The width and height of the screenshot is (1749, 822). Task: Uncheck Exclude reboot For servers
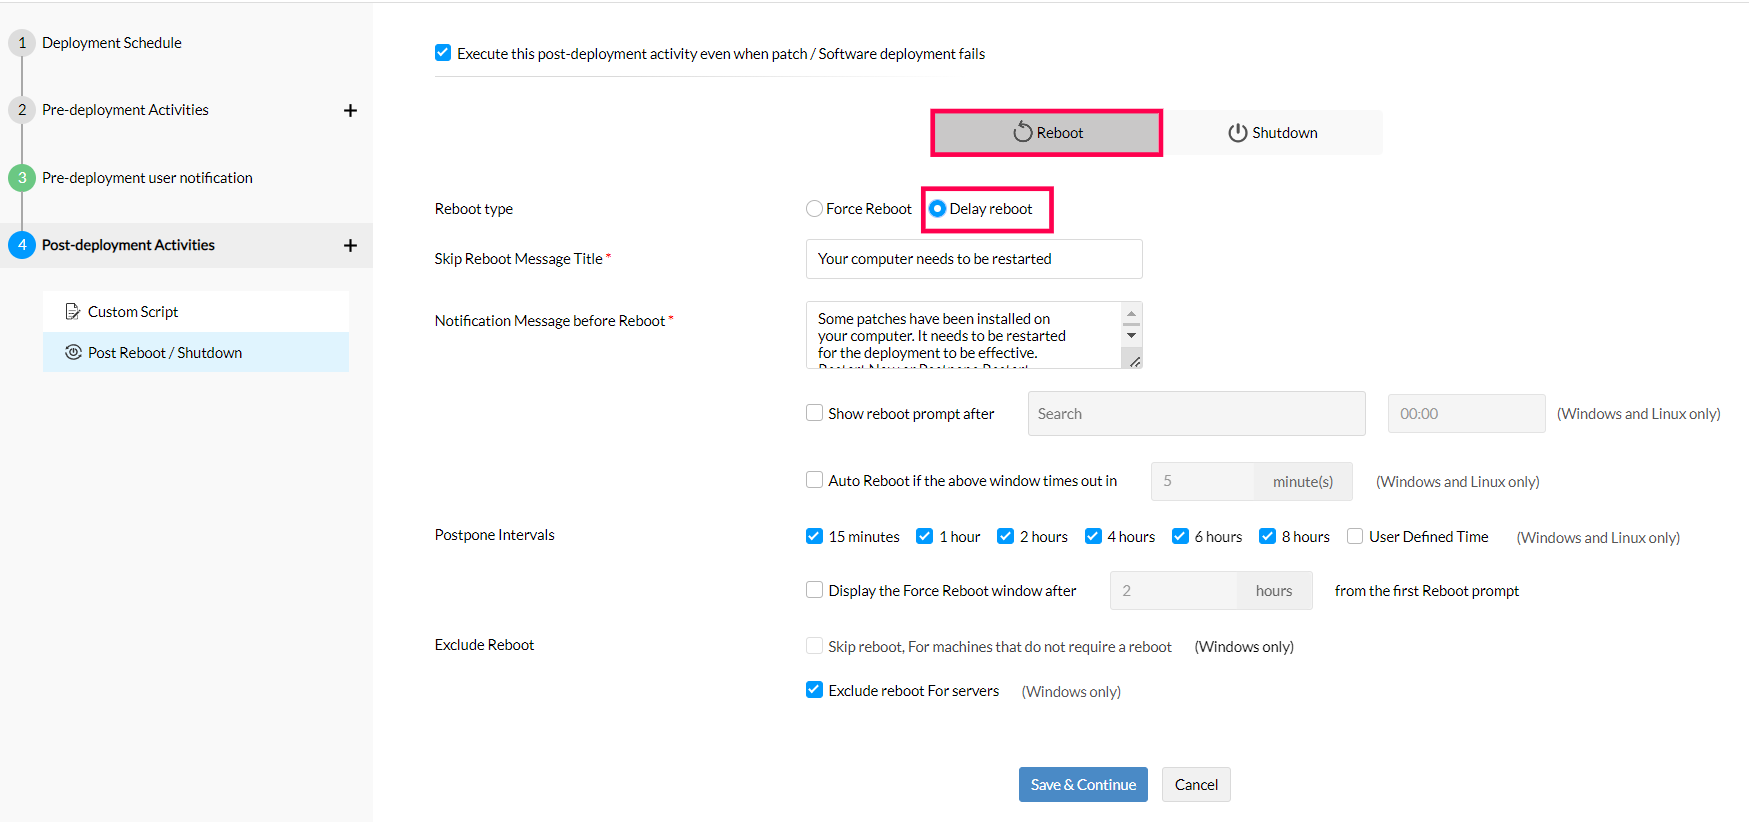(815, 690)
